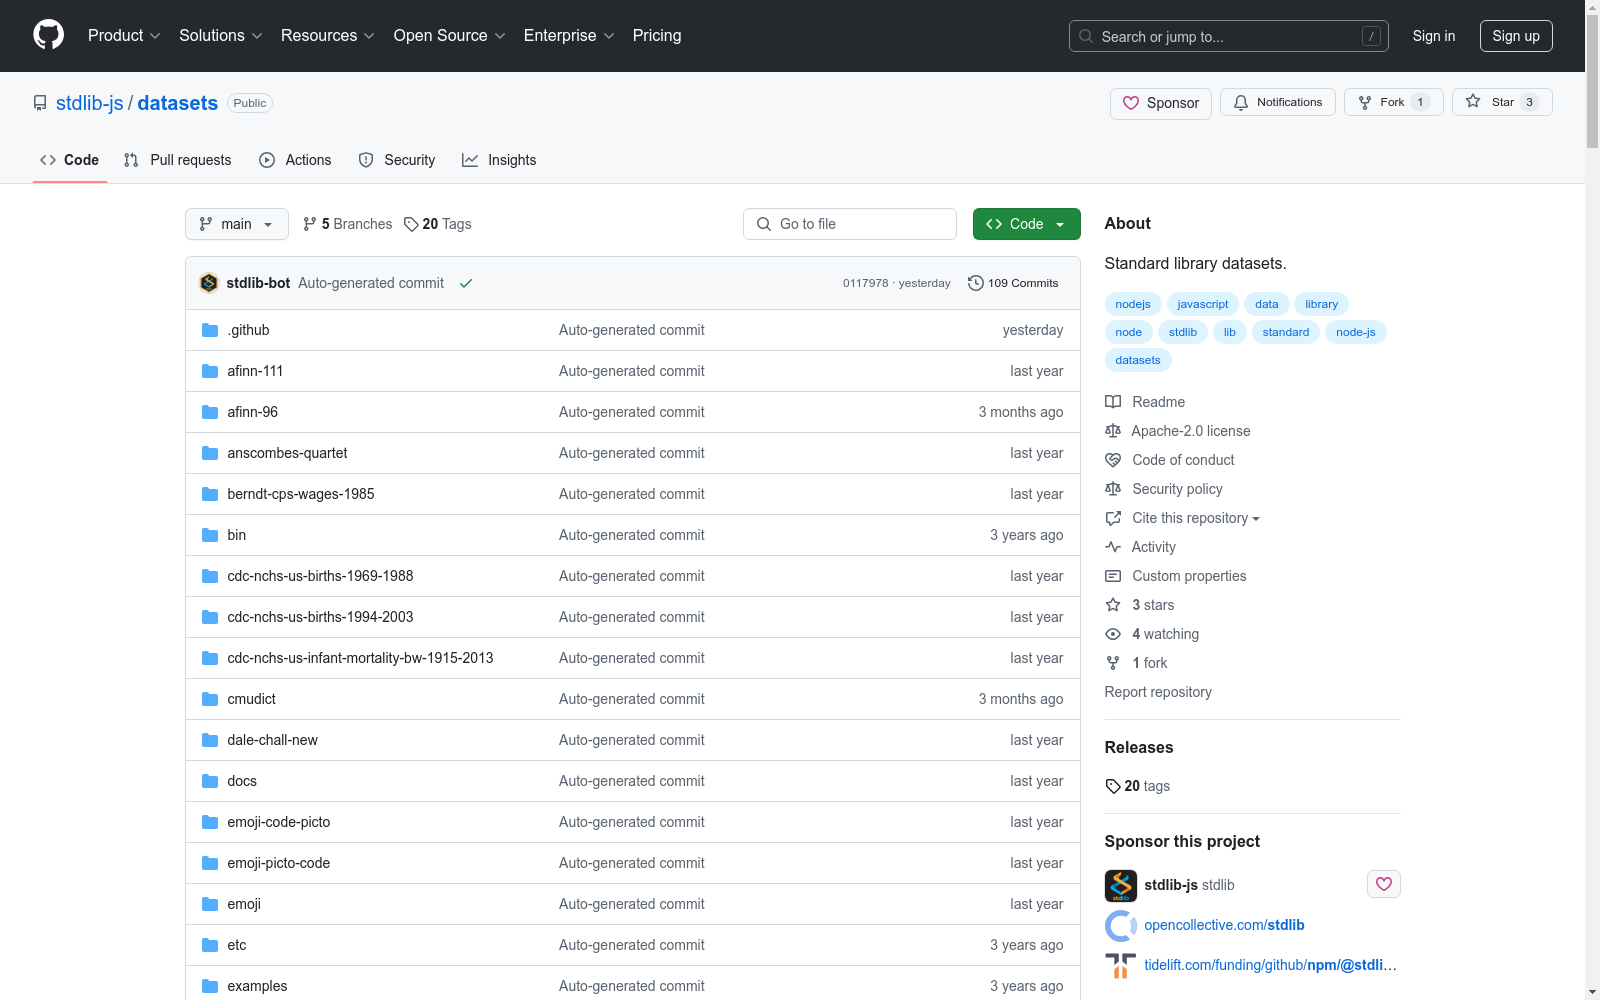Click the docs folder icon

pos(210,781)
